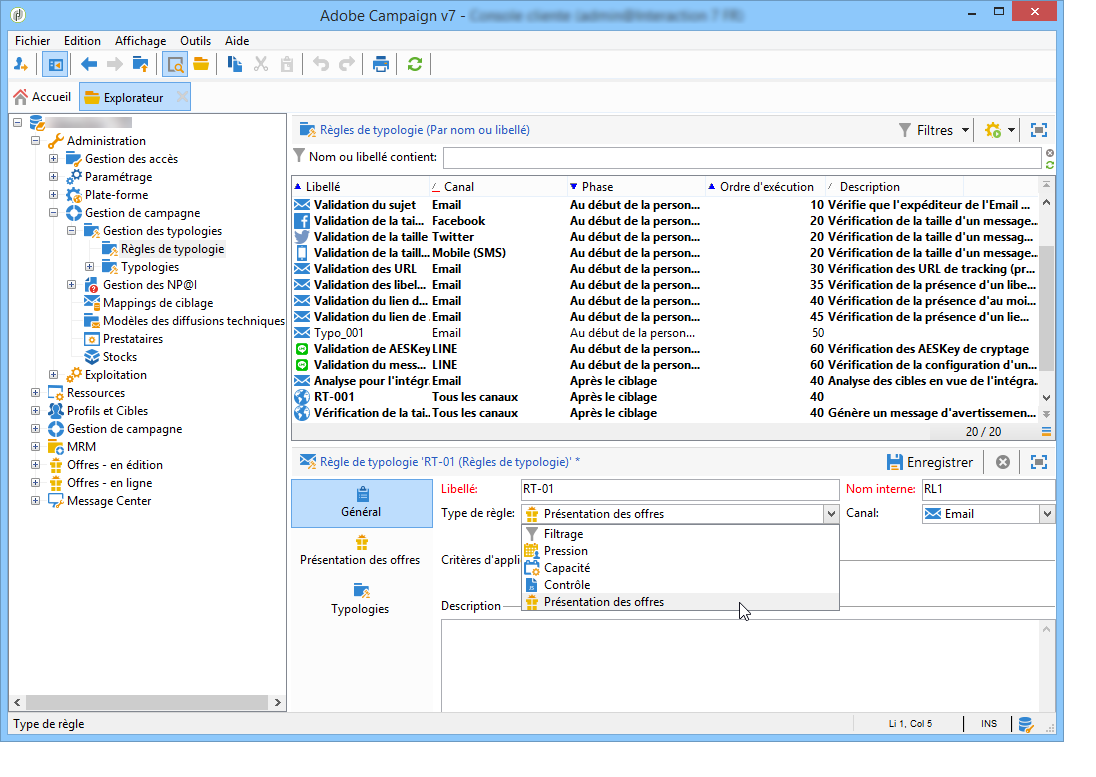Select the Général section icon
This screenshot has width=1096, height=777.
362,495
